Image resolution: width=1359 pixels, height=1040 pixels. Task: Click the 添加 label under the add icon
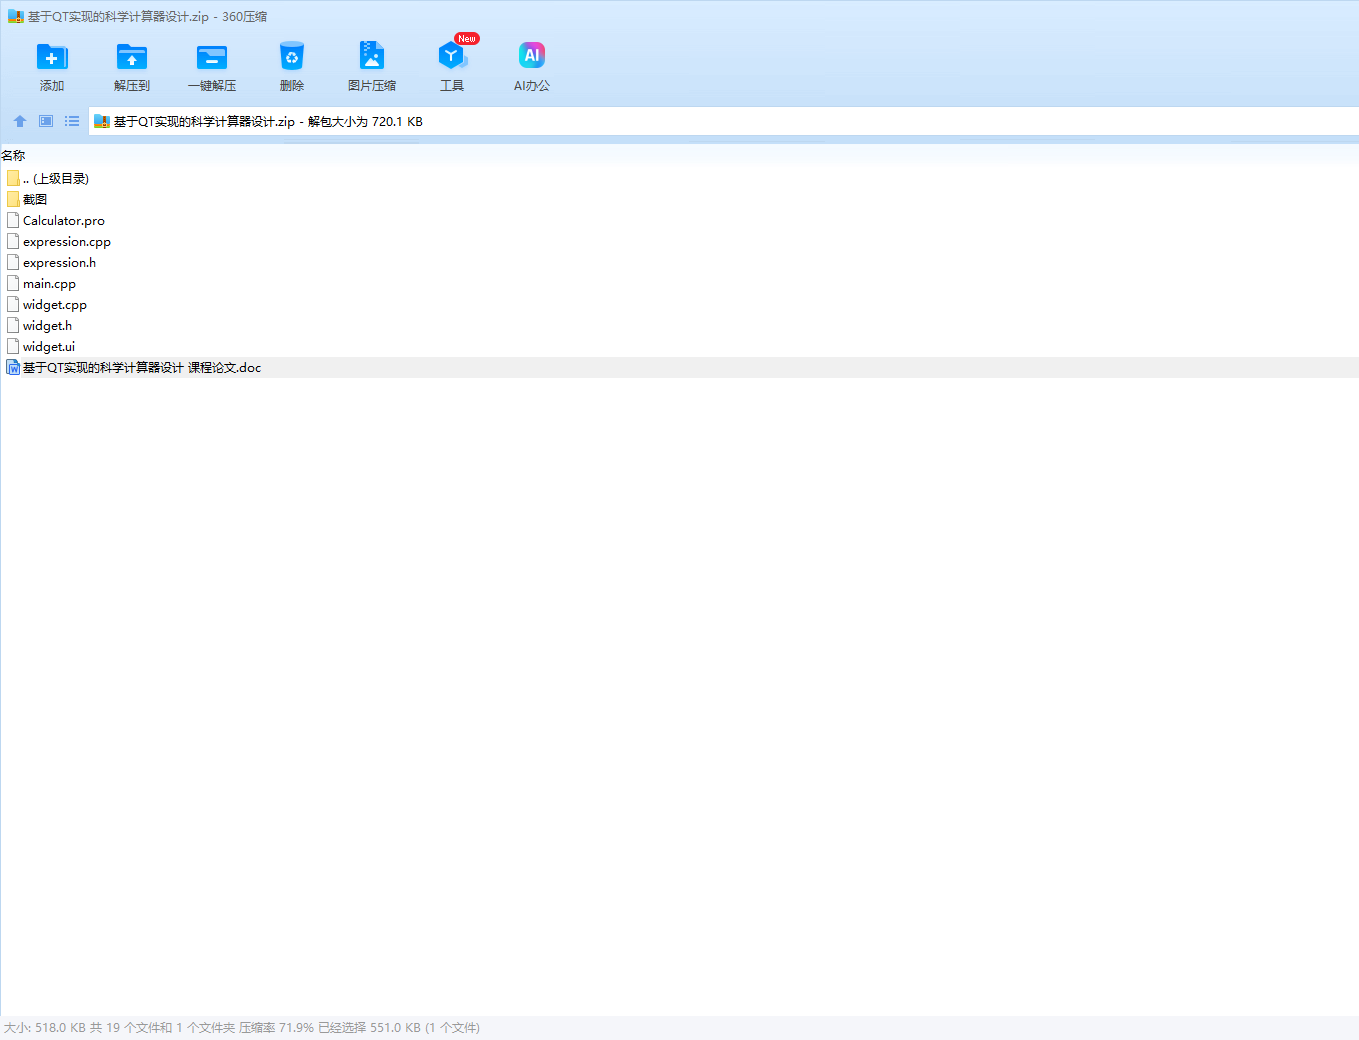(52, 86)
